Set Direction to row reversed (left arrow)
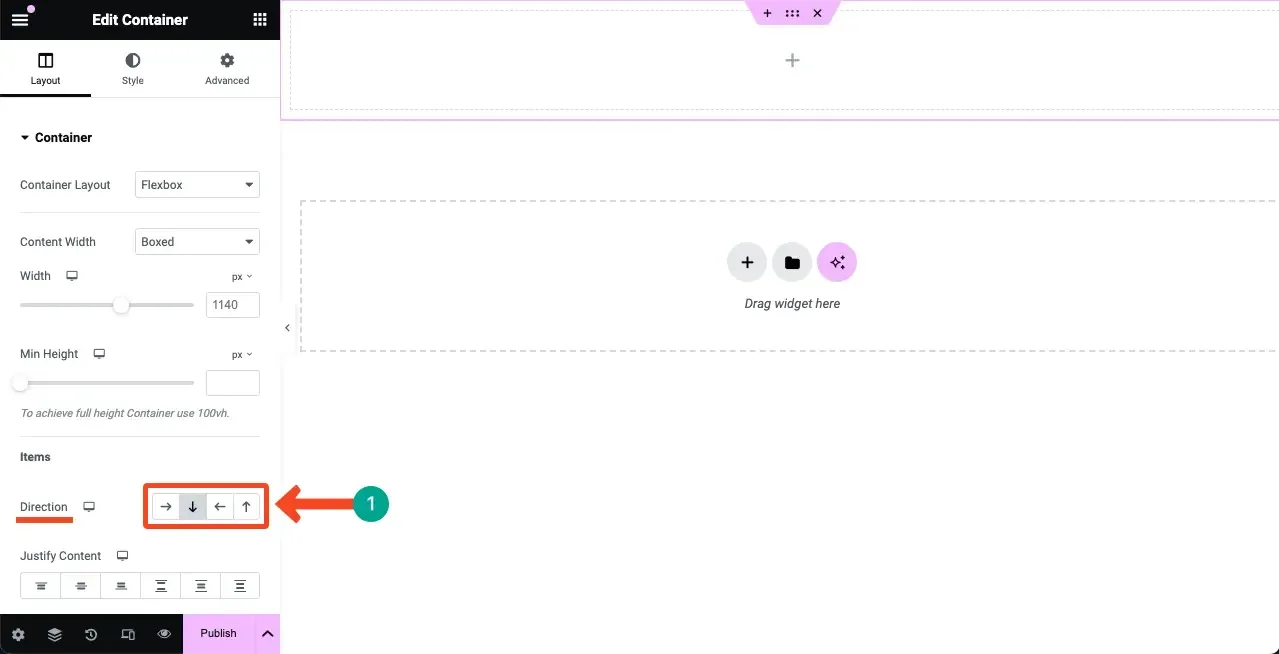1279x654 pixels. [x=220, y=507]
